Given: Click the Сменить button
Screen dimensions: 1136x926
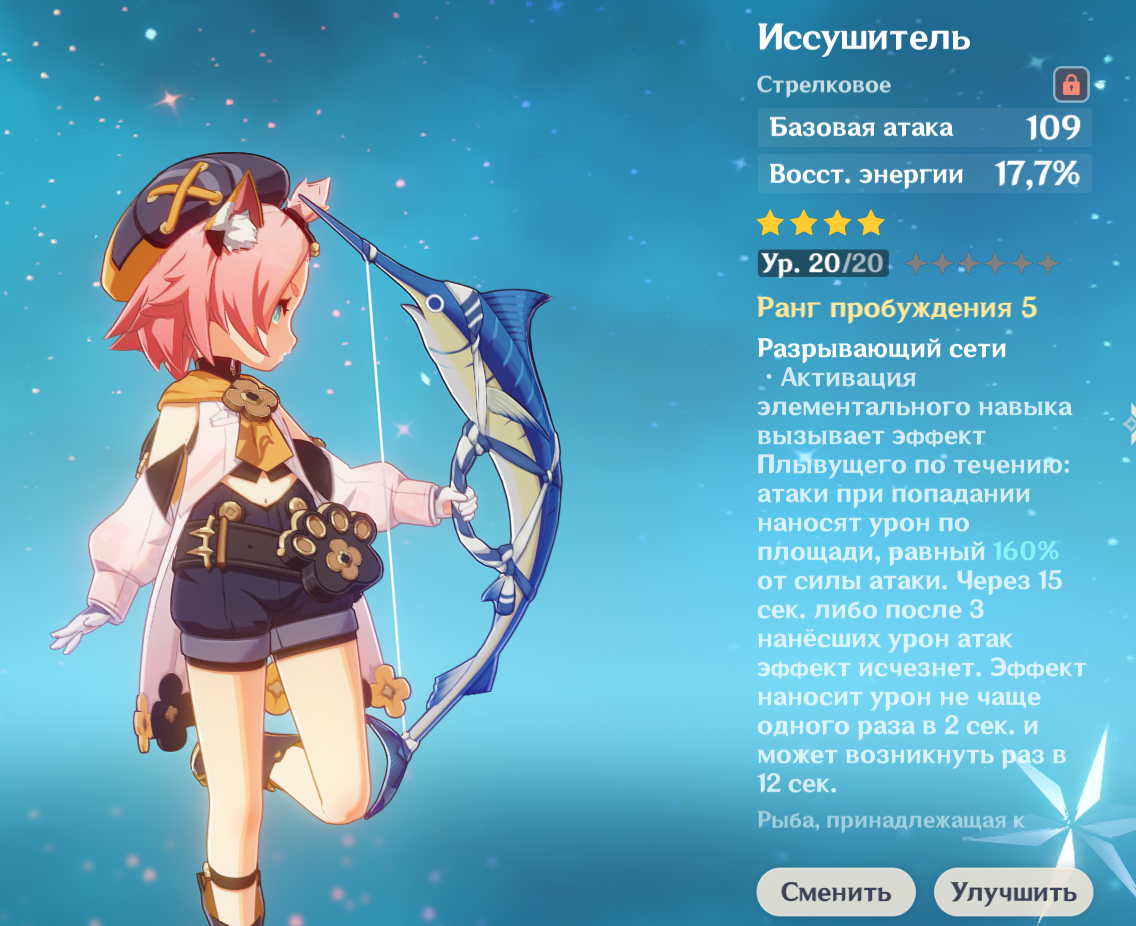Looking at the screenshot, I should [x=836, y=892].
